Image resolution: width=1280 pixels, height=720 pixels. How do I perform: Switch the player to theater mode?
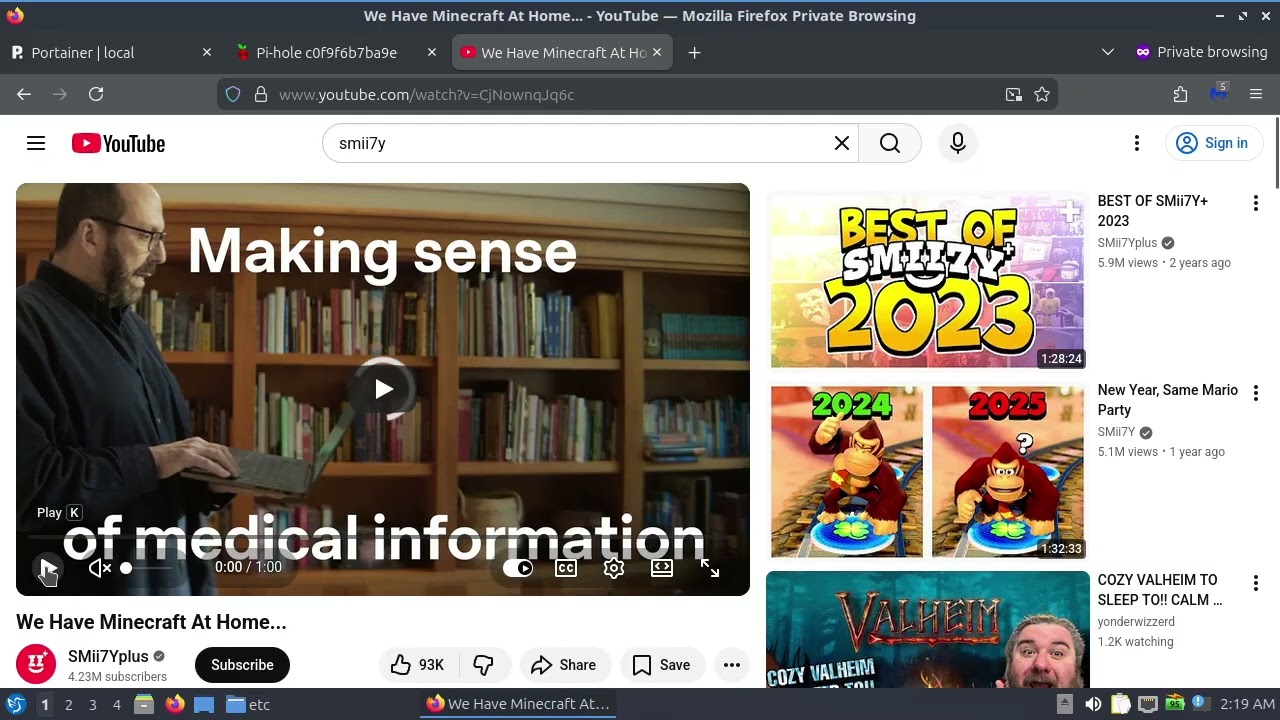662,568
